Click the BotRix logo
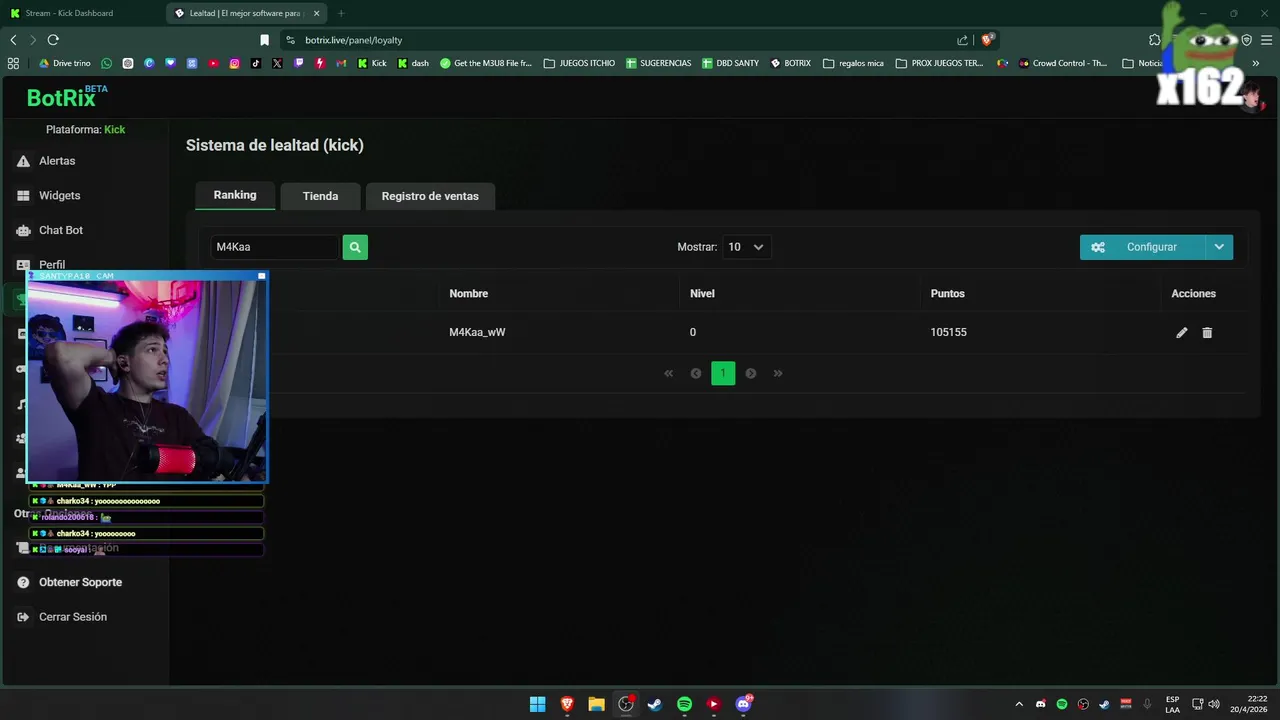This screenshot has height=720, width=1280. (67, 97)
